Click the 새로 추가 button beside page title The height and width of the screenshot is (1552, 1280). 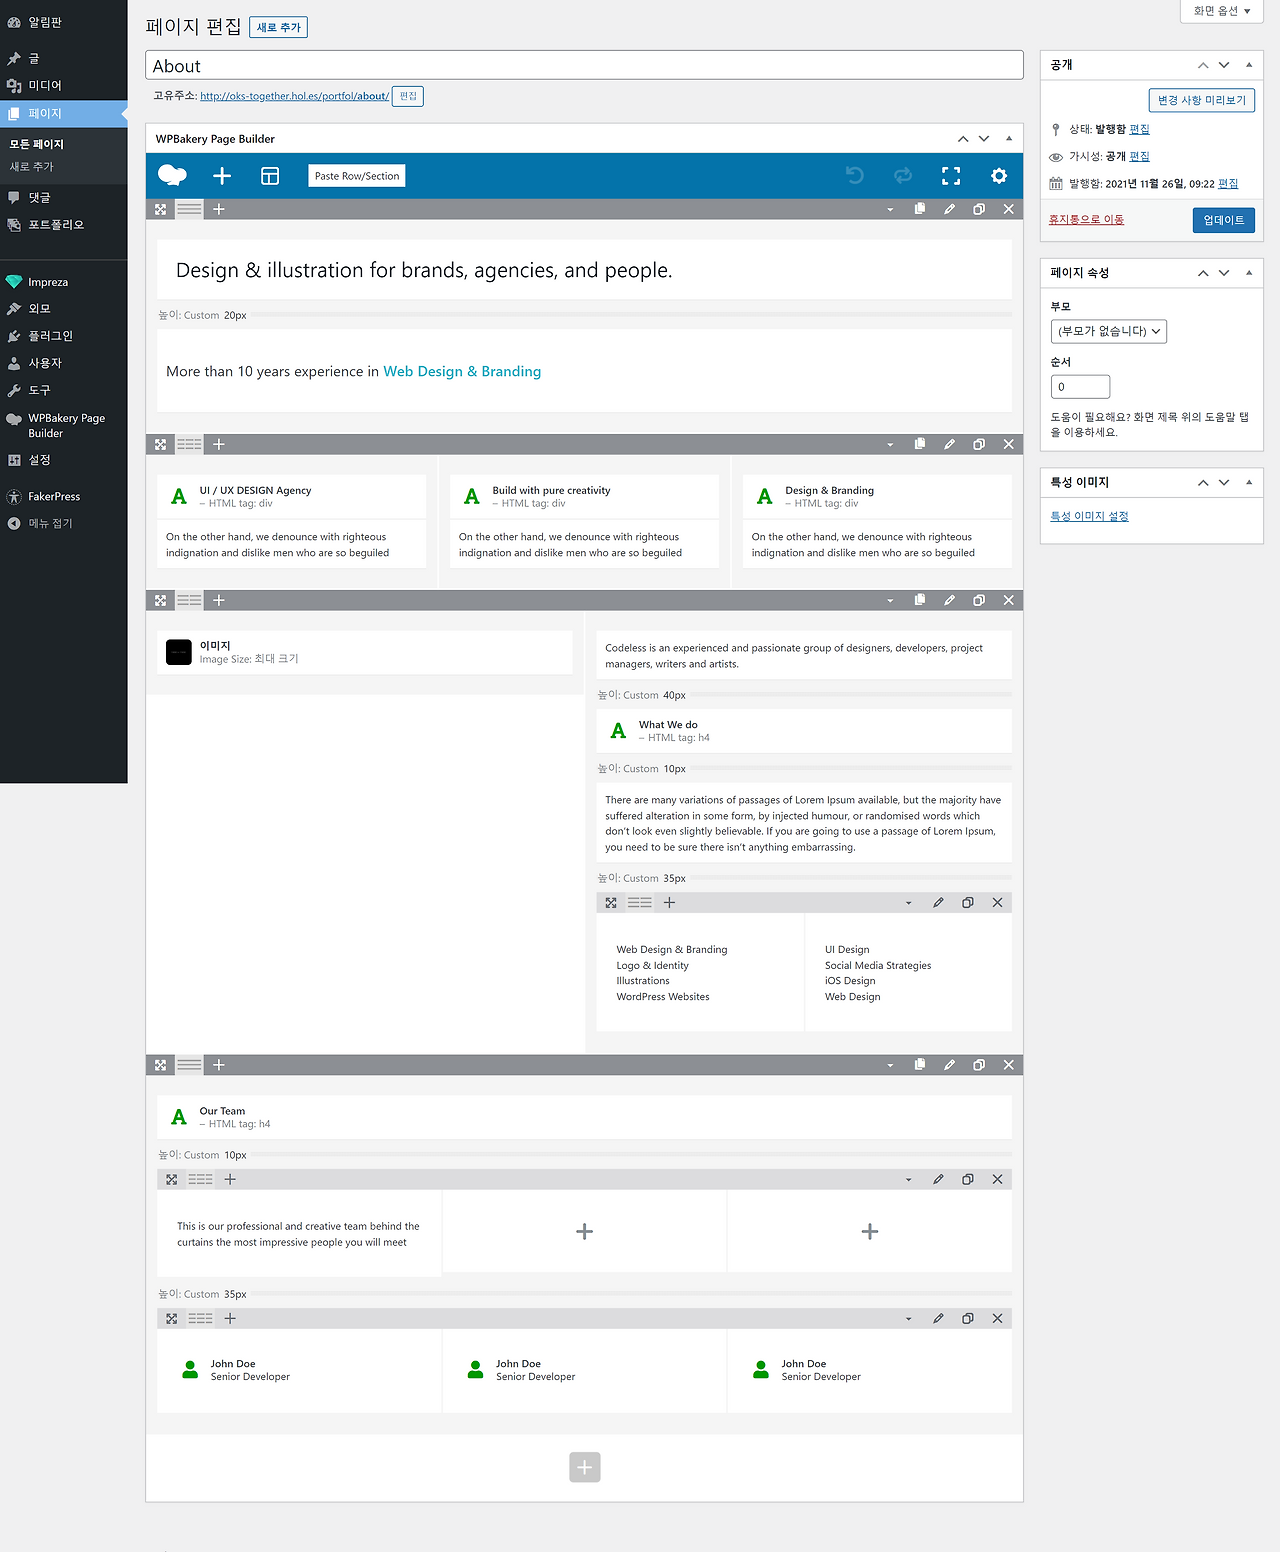[x=278, y=27]
